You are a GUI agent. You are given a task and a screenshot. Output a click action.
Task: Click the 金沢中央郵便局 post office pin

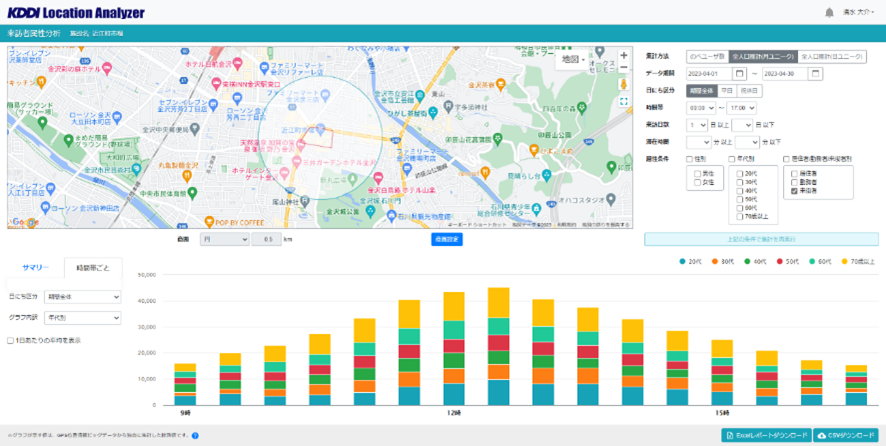194,129
